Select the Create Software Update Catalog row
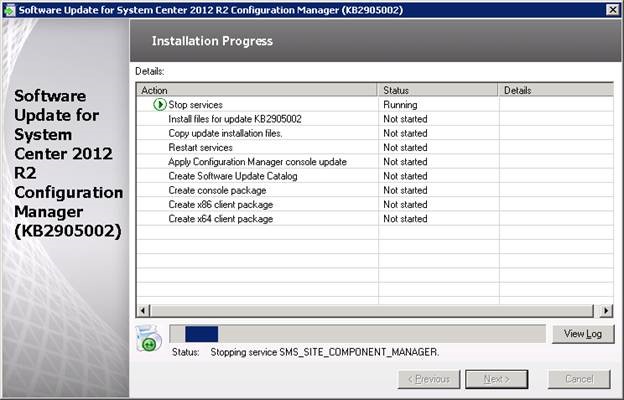The image size is (624, 400). click(x=374, y=176)
